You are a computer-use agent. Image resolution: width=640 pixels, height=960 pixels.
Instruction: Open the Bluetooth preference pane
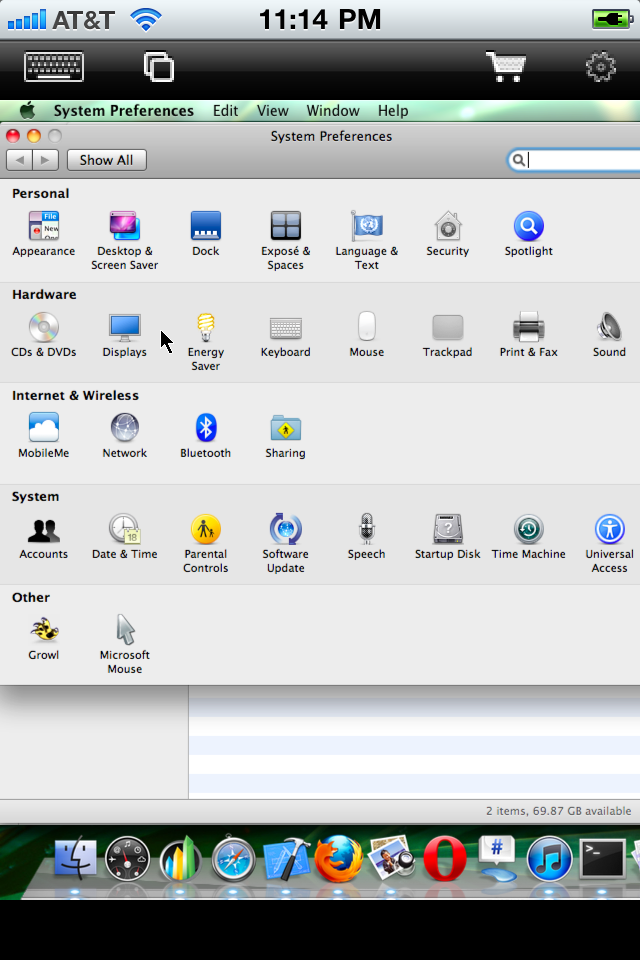point(206,436)
